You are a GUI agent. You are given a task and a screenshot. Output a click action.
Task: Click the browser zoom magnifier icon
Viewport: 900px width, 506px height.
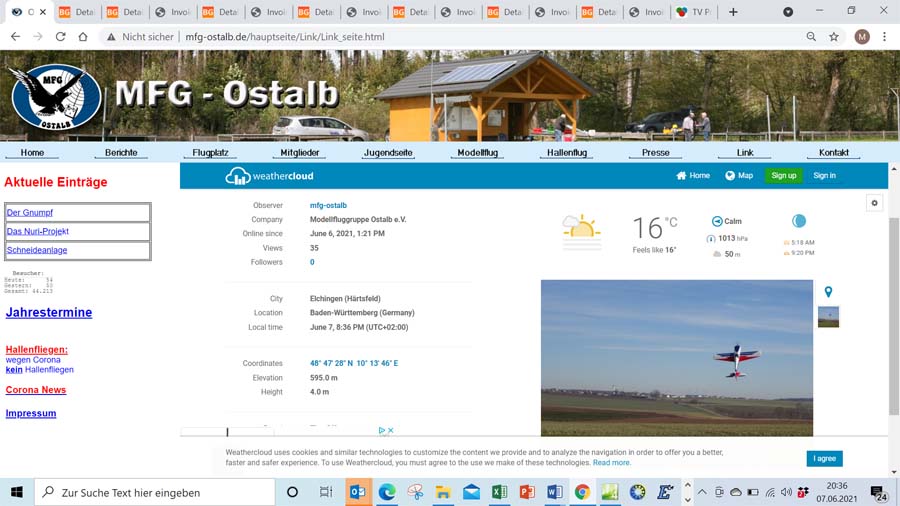click(810, 37)
